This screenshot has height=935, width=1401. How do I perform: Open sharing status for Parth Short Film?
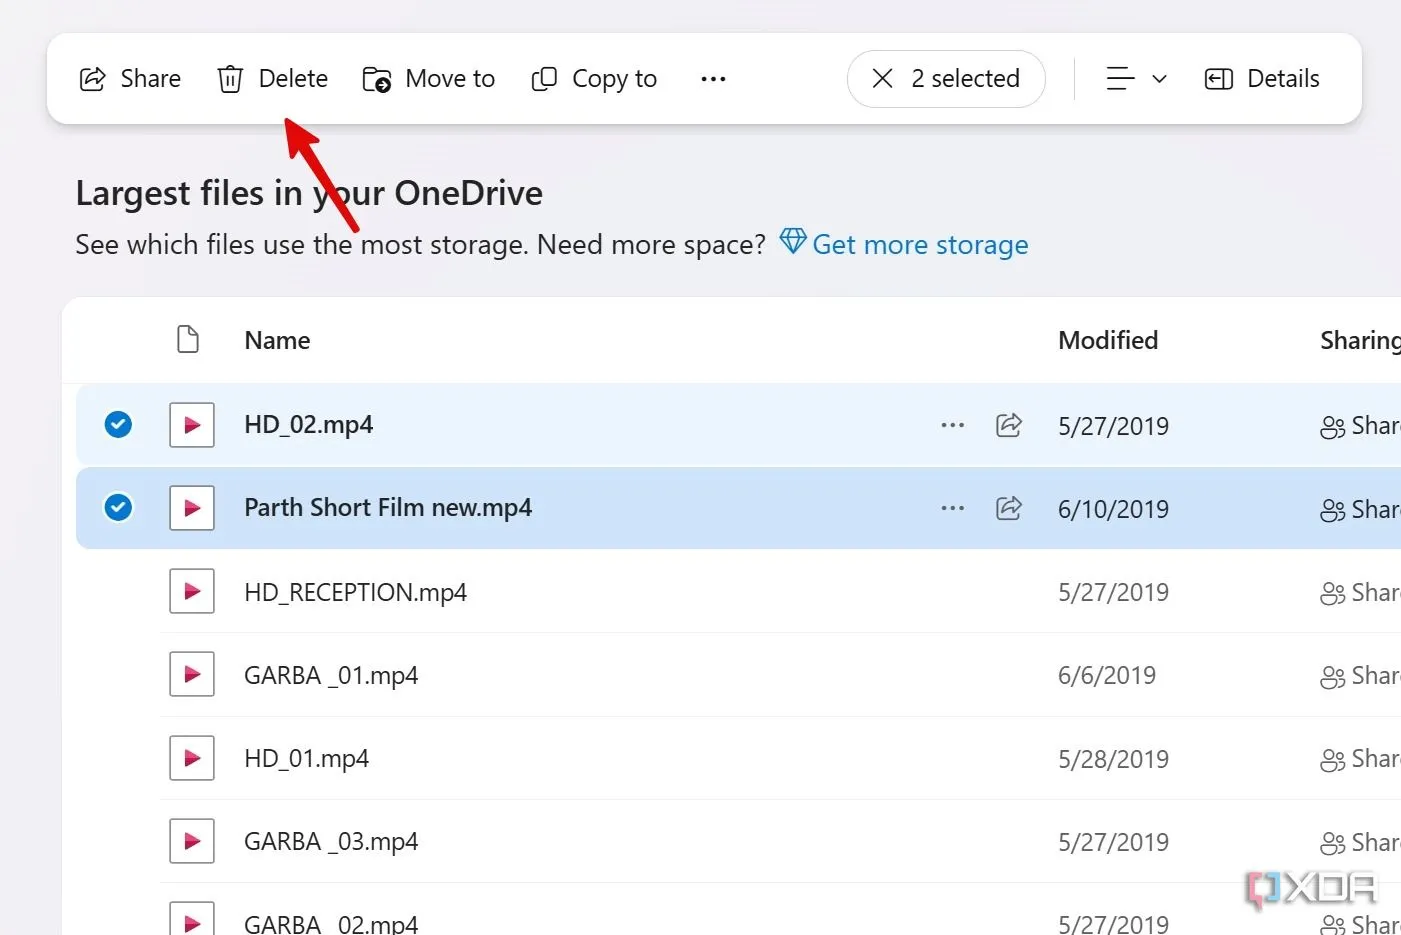point(1360,509)
